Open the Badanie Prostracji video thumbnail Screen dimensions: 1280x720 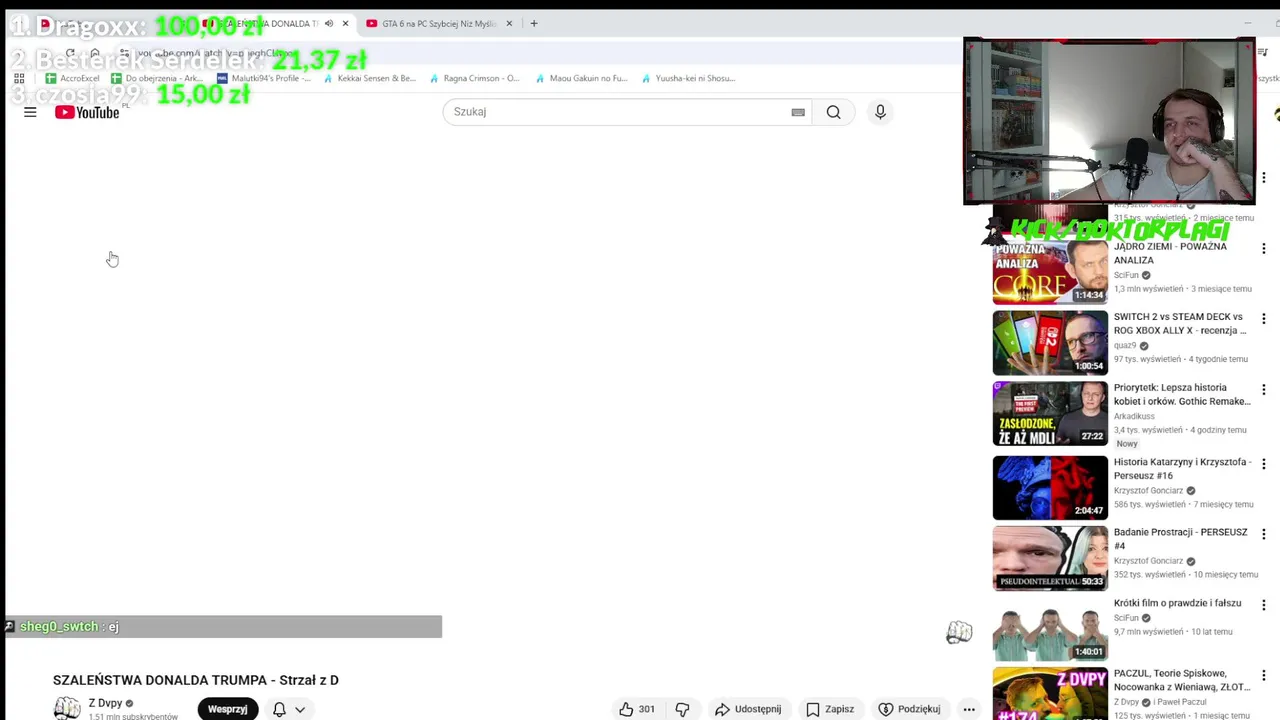(1050, 558)
